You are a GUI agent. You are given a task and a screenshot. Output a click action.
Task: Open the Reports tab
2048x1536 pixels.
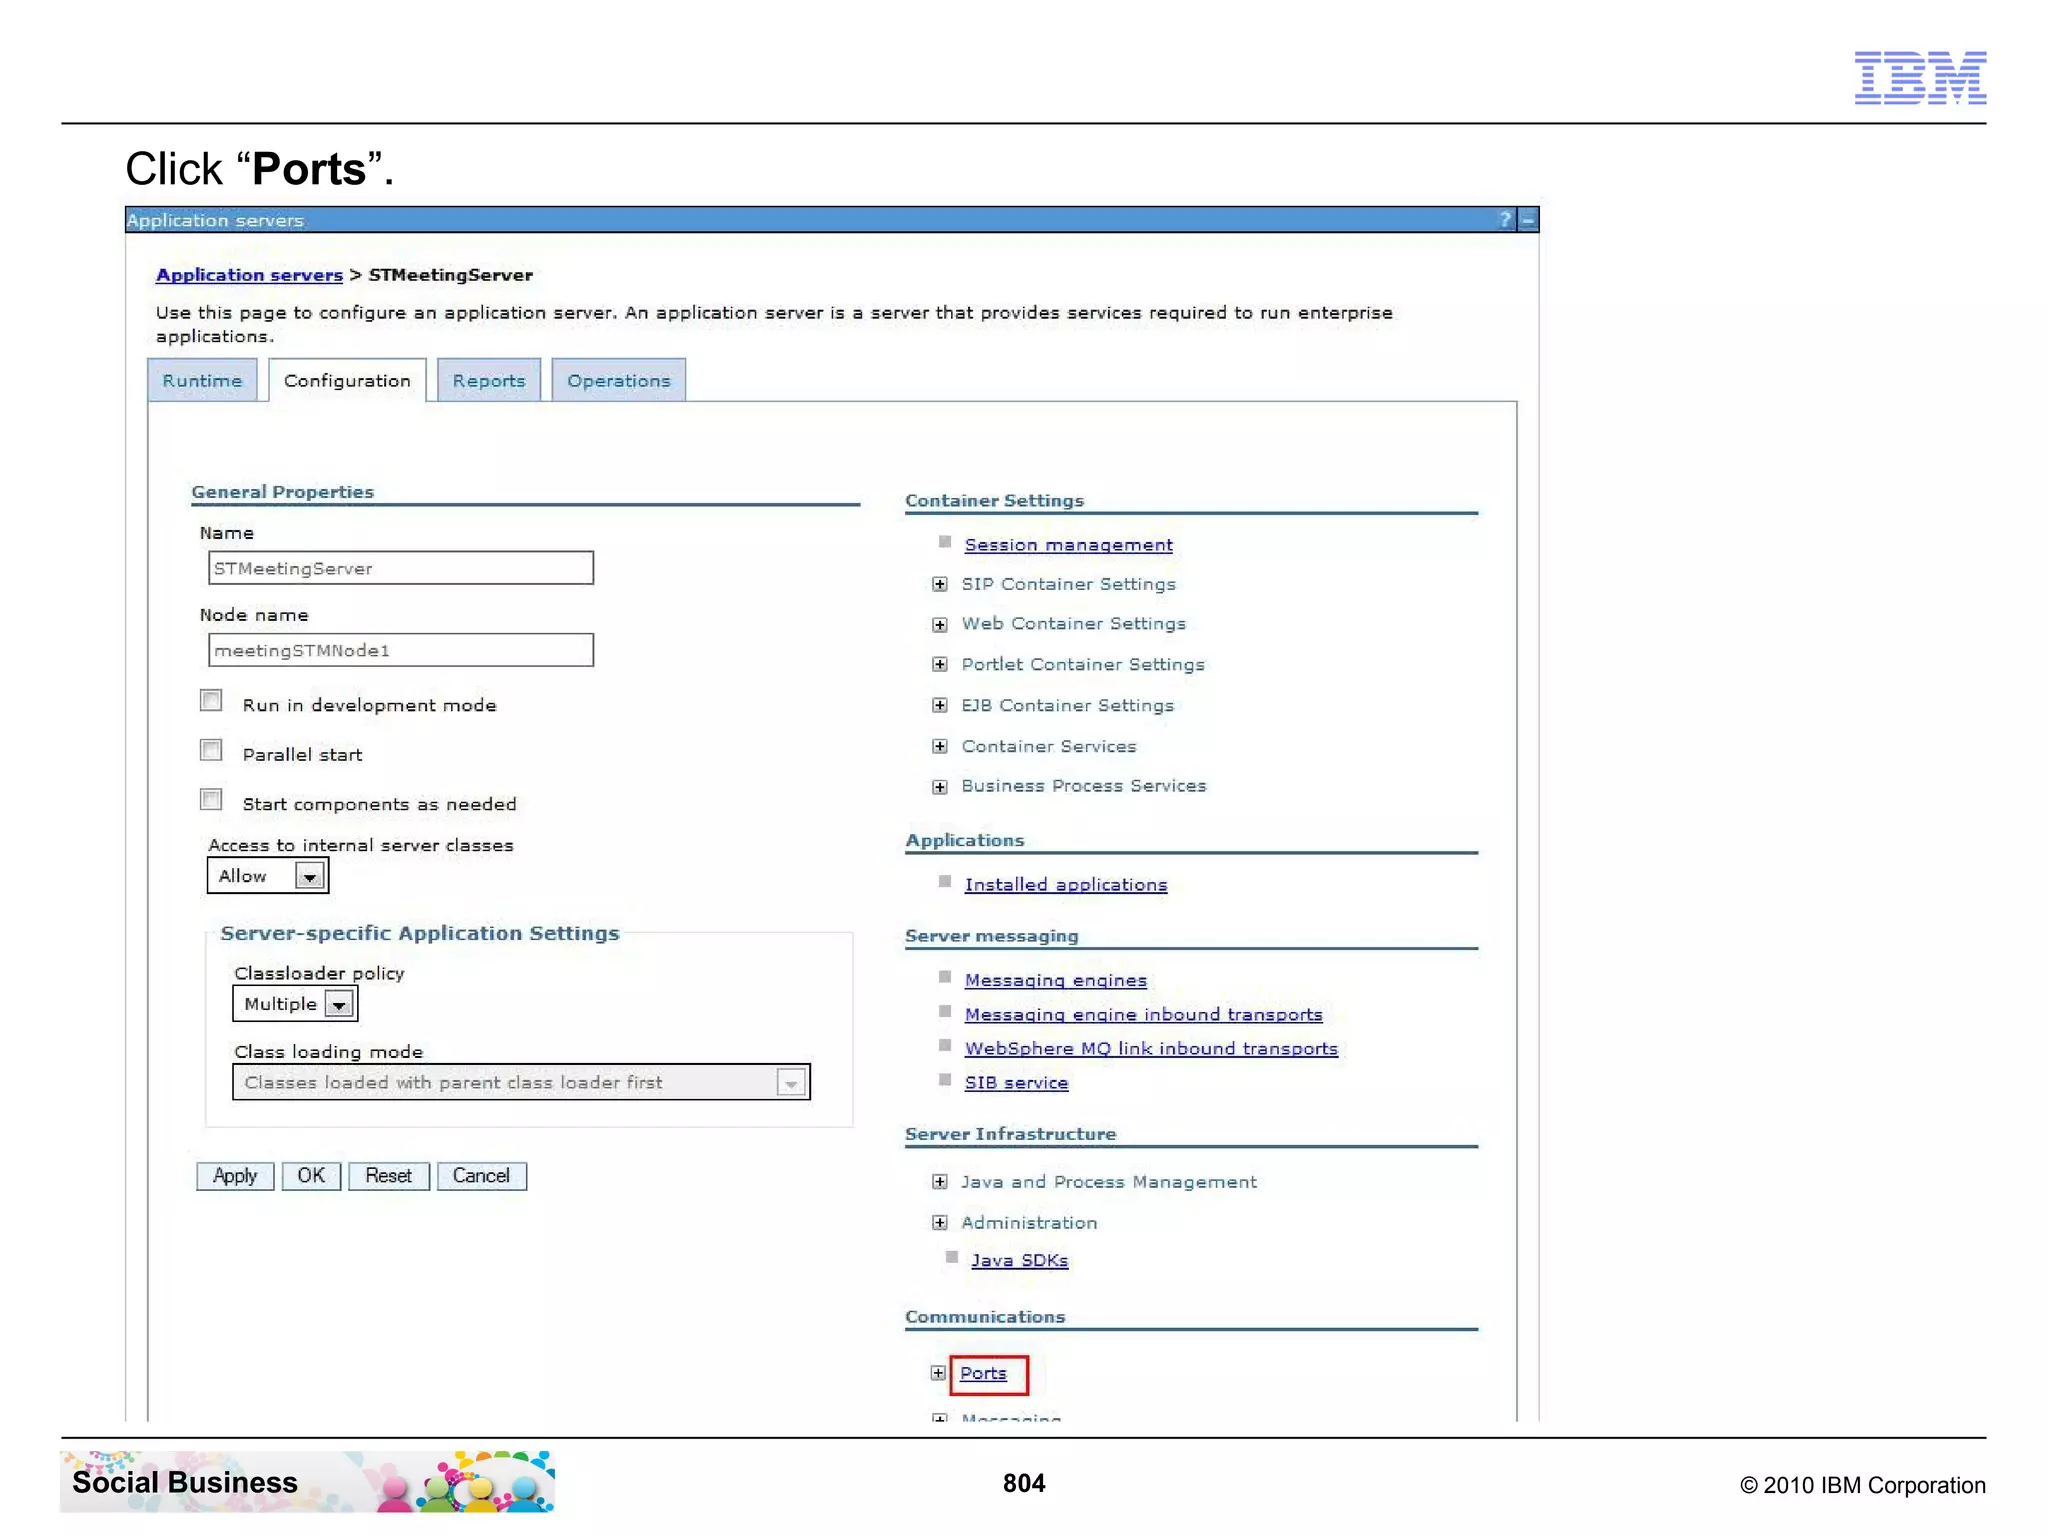[x=489, y=381]
